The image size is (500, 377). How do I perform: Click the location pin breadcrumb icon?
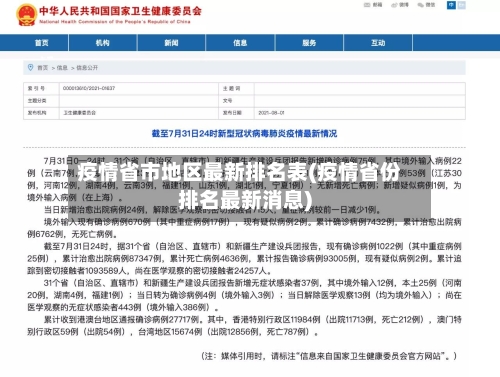30,68
